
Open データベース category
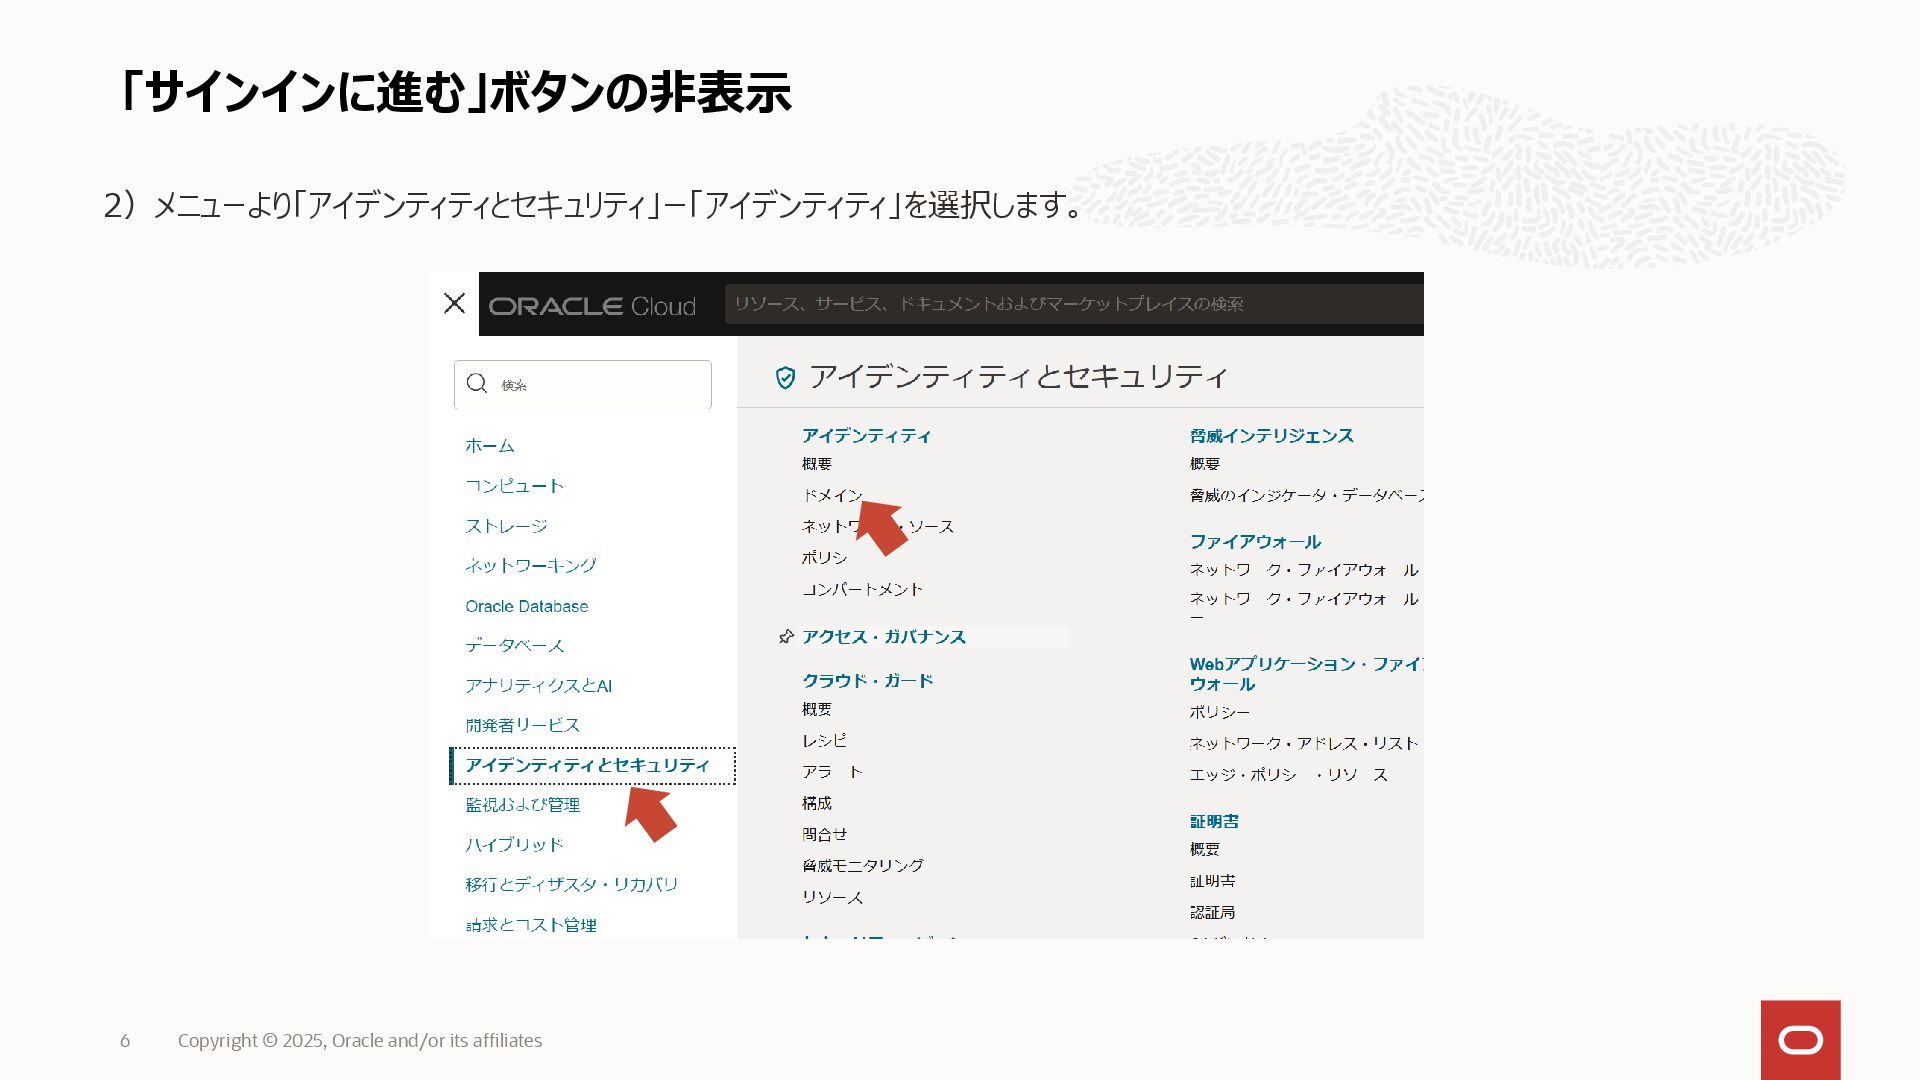click(x=515, y=646)
